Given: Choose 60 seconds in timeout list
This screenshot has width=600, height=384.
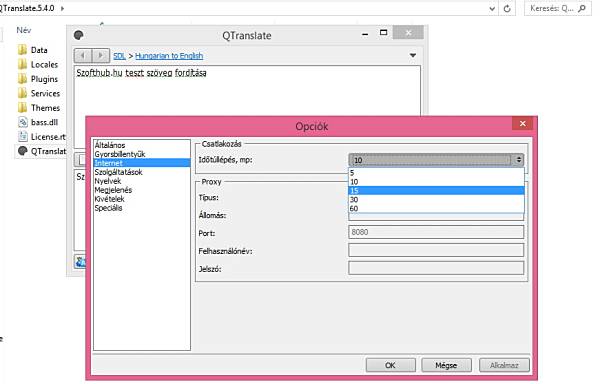Looking at the screenshot, I should point(436,208).
